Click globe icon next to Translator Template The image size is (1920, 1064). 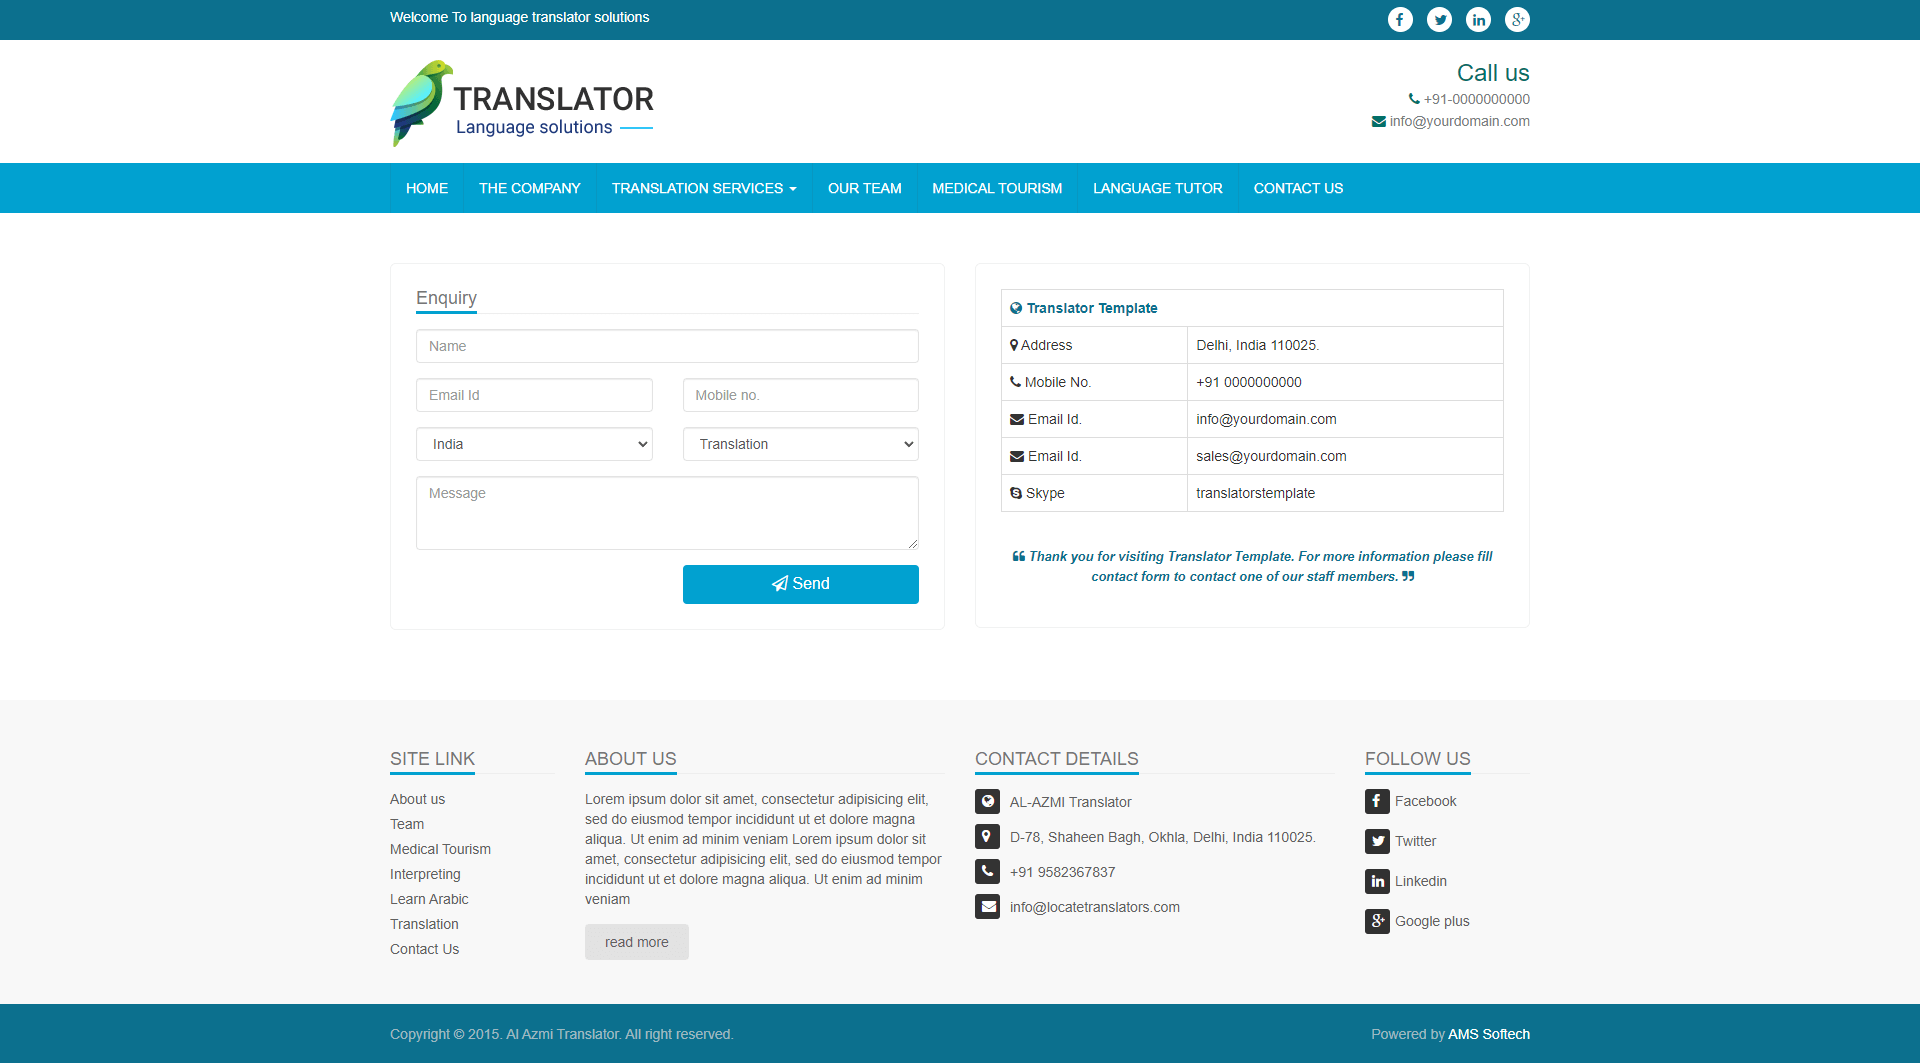tap(1016, 308)
